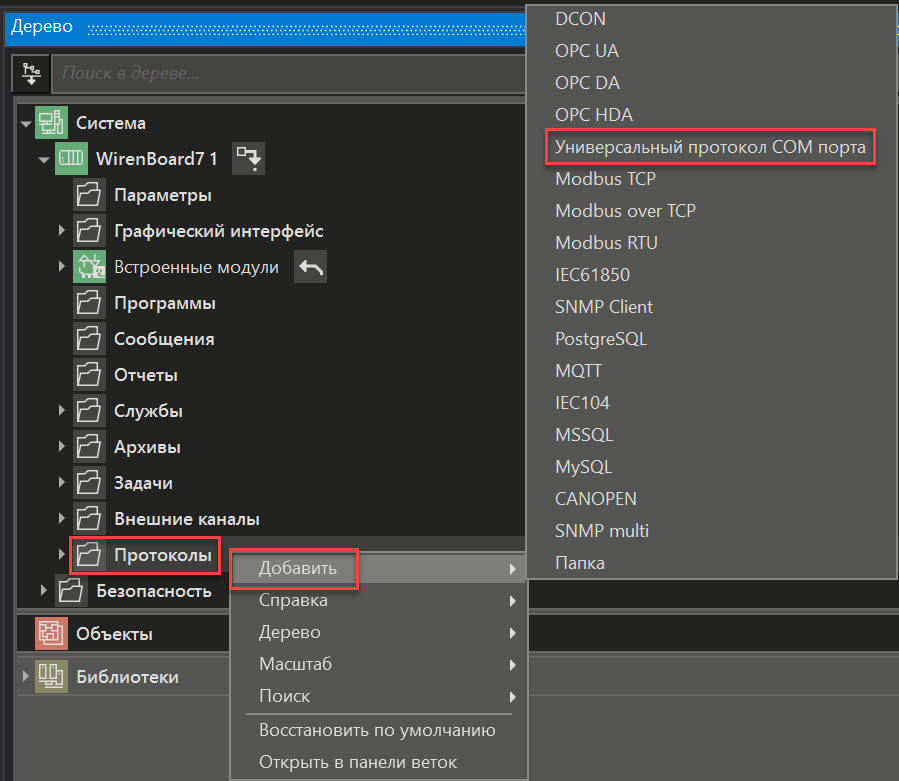The height and width of the screenshot is (781, 899).
Task: Expand the Графический интерфейс node
Action: 61,231
